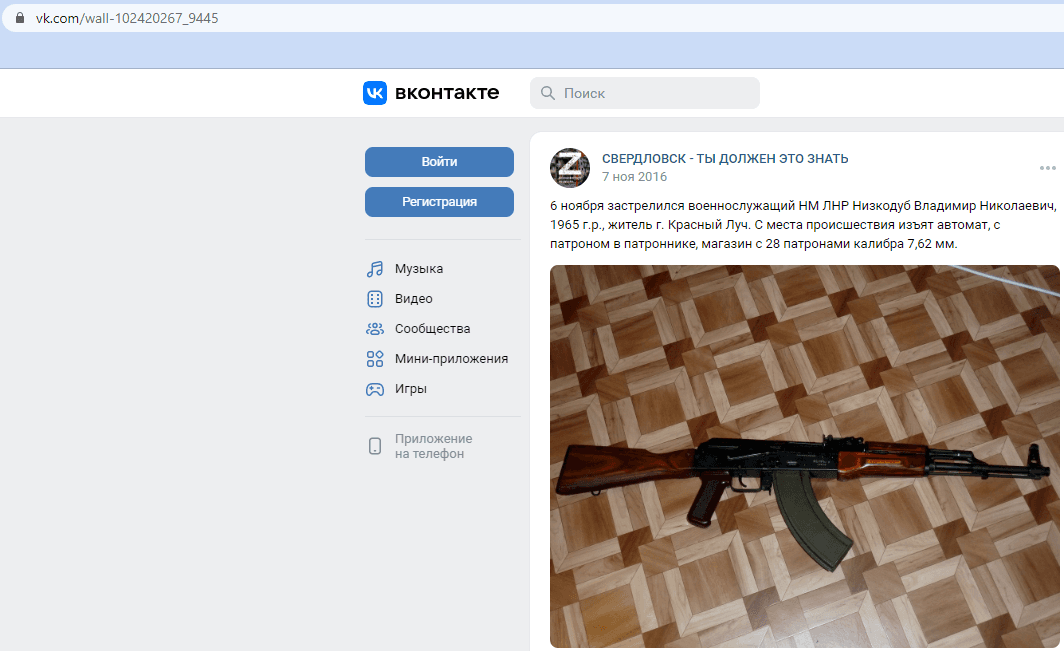Viewport: 1064px width, 651px height.
Task: Click the Регистрация button
Action: [x=439, y=202]
